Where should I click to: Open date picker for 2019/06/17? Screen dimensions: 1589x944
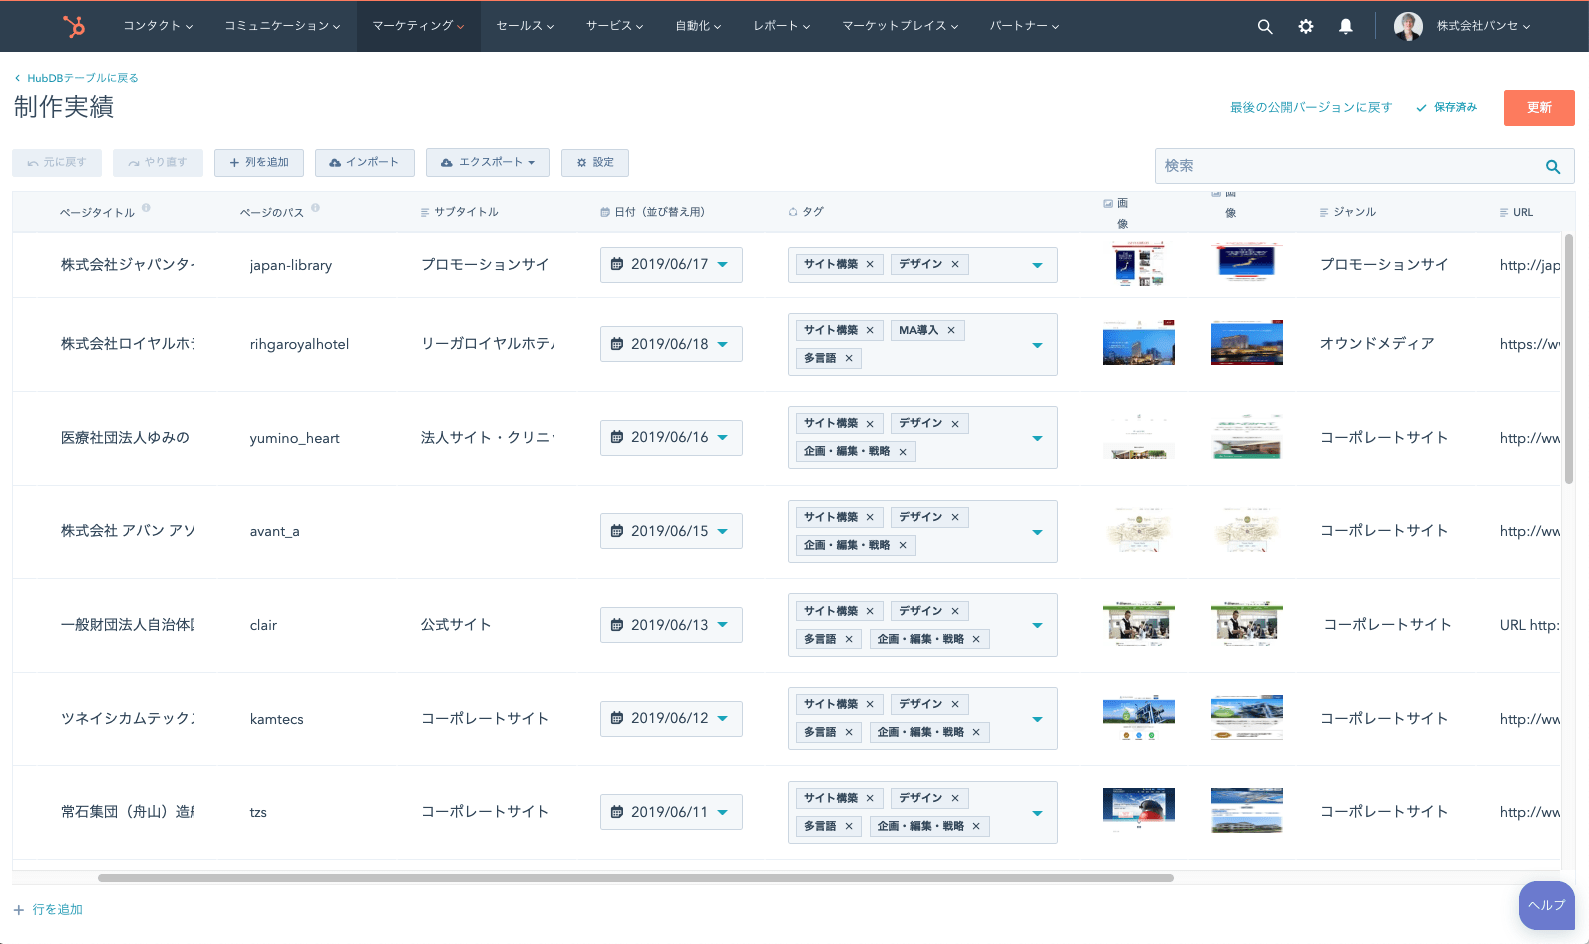point(671,265)
